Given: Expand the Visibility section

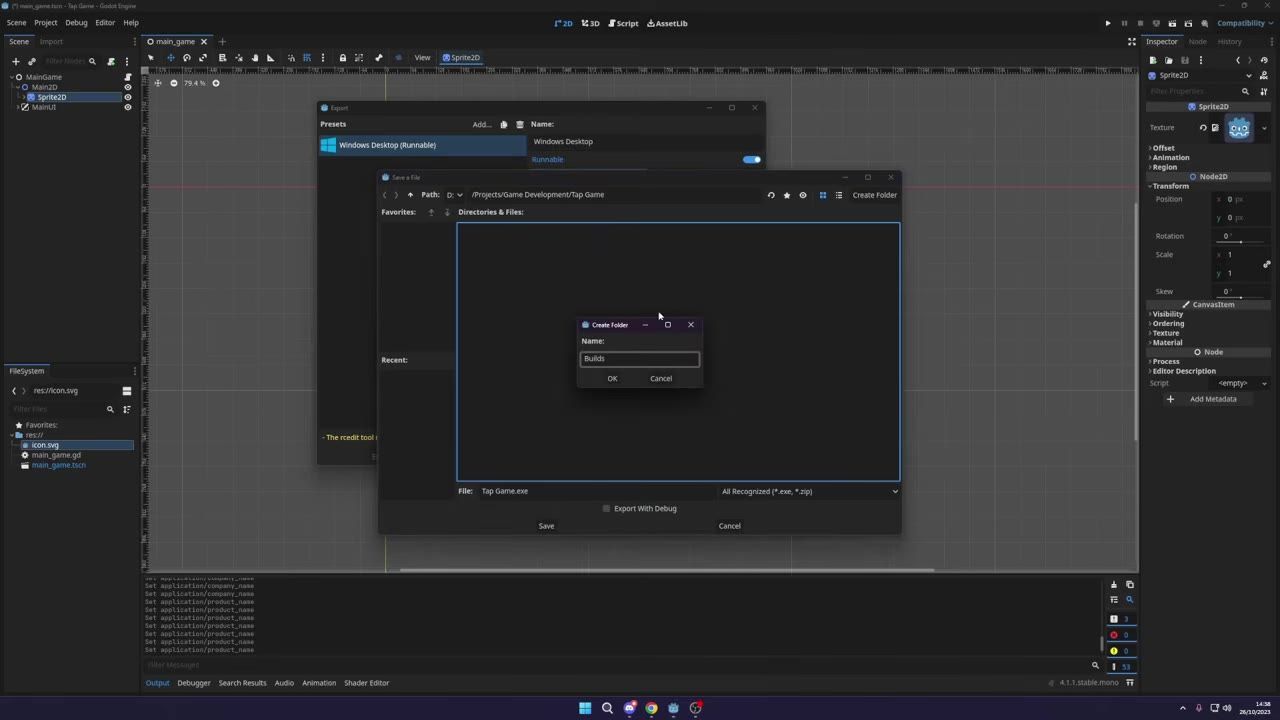Looking at the screenshot, I should pyautogui.click(x=1167, y=314).
